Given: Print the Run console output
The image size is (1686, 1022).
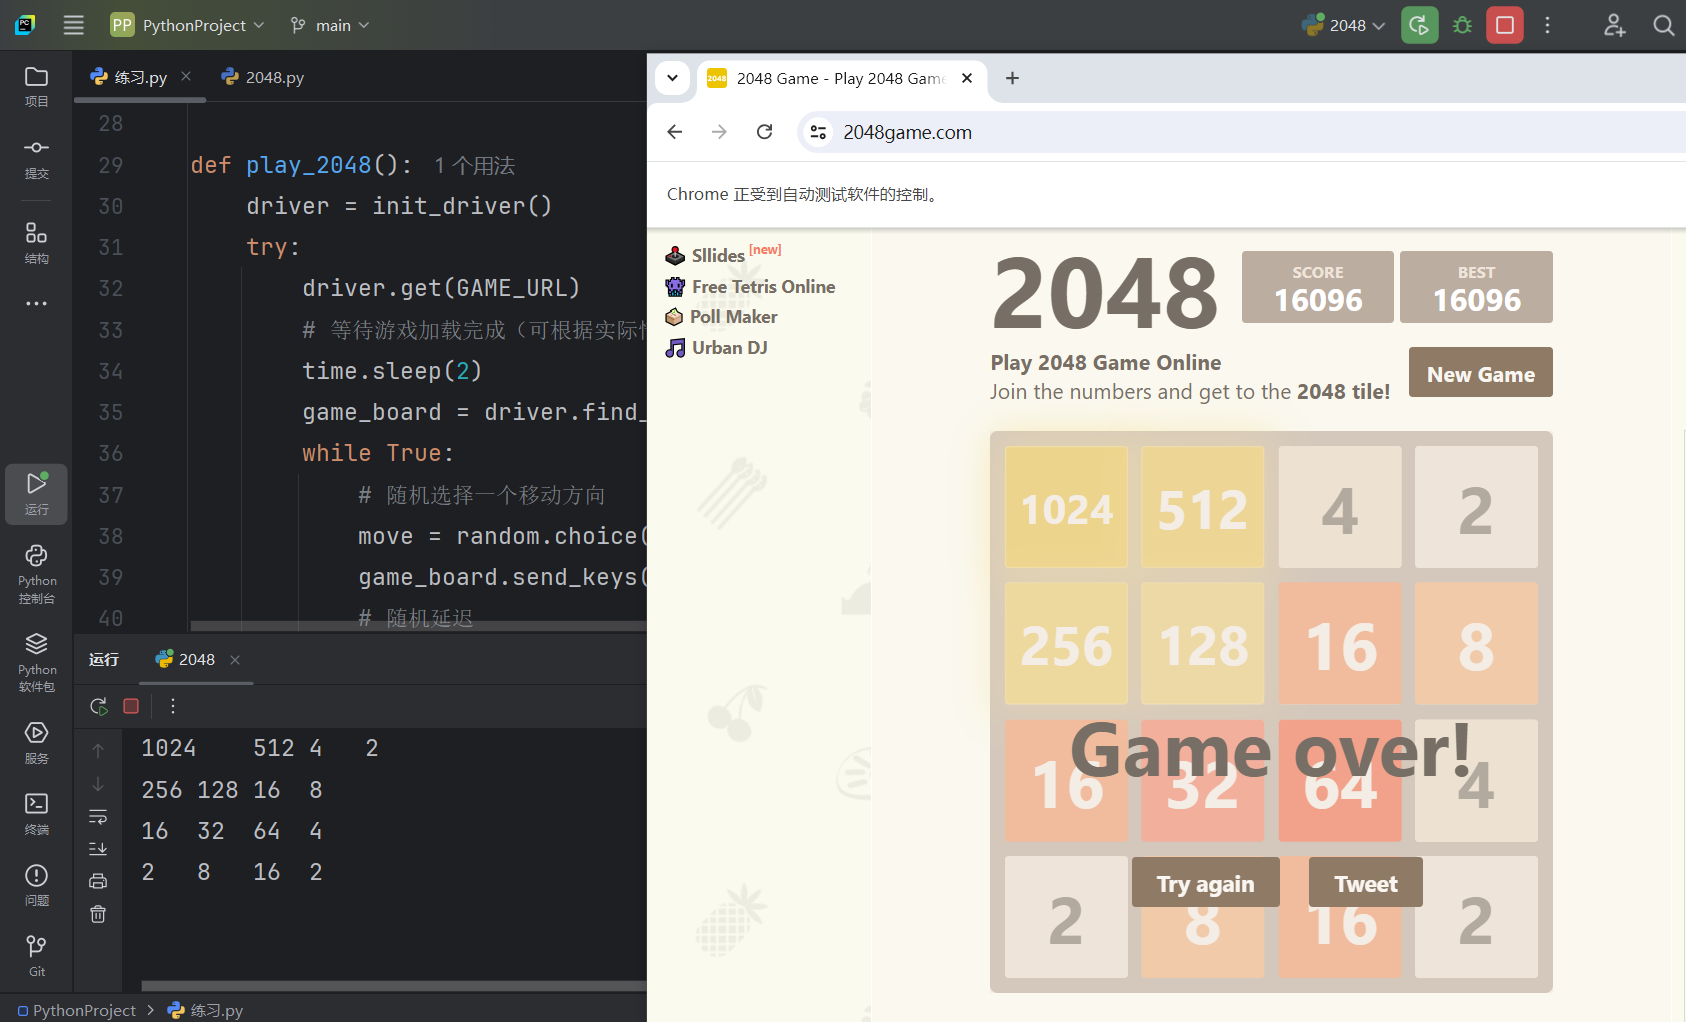Looking at the screenshot, I should point(98,881).
